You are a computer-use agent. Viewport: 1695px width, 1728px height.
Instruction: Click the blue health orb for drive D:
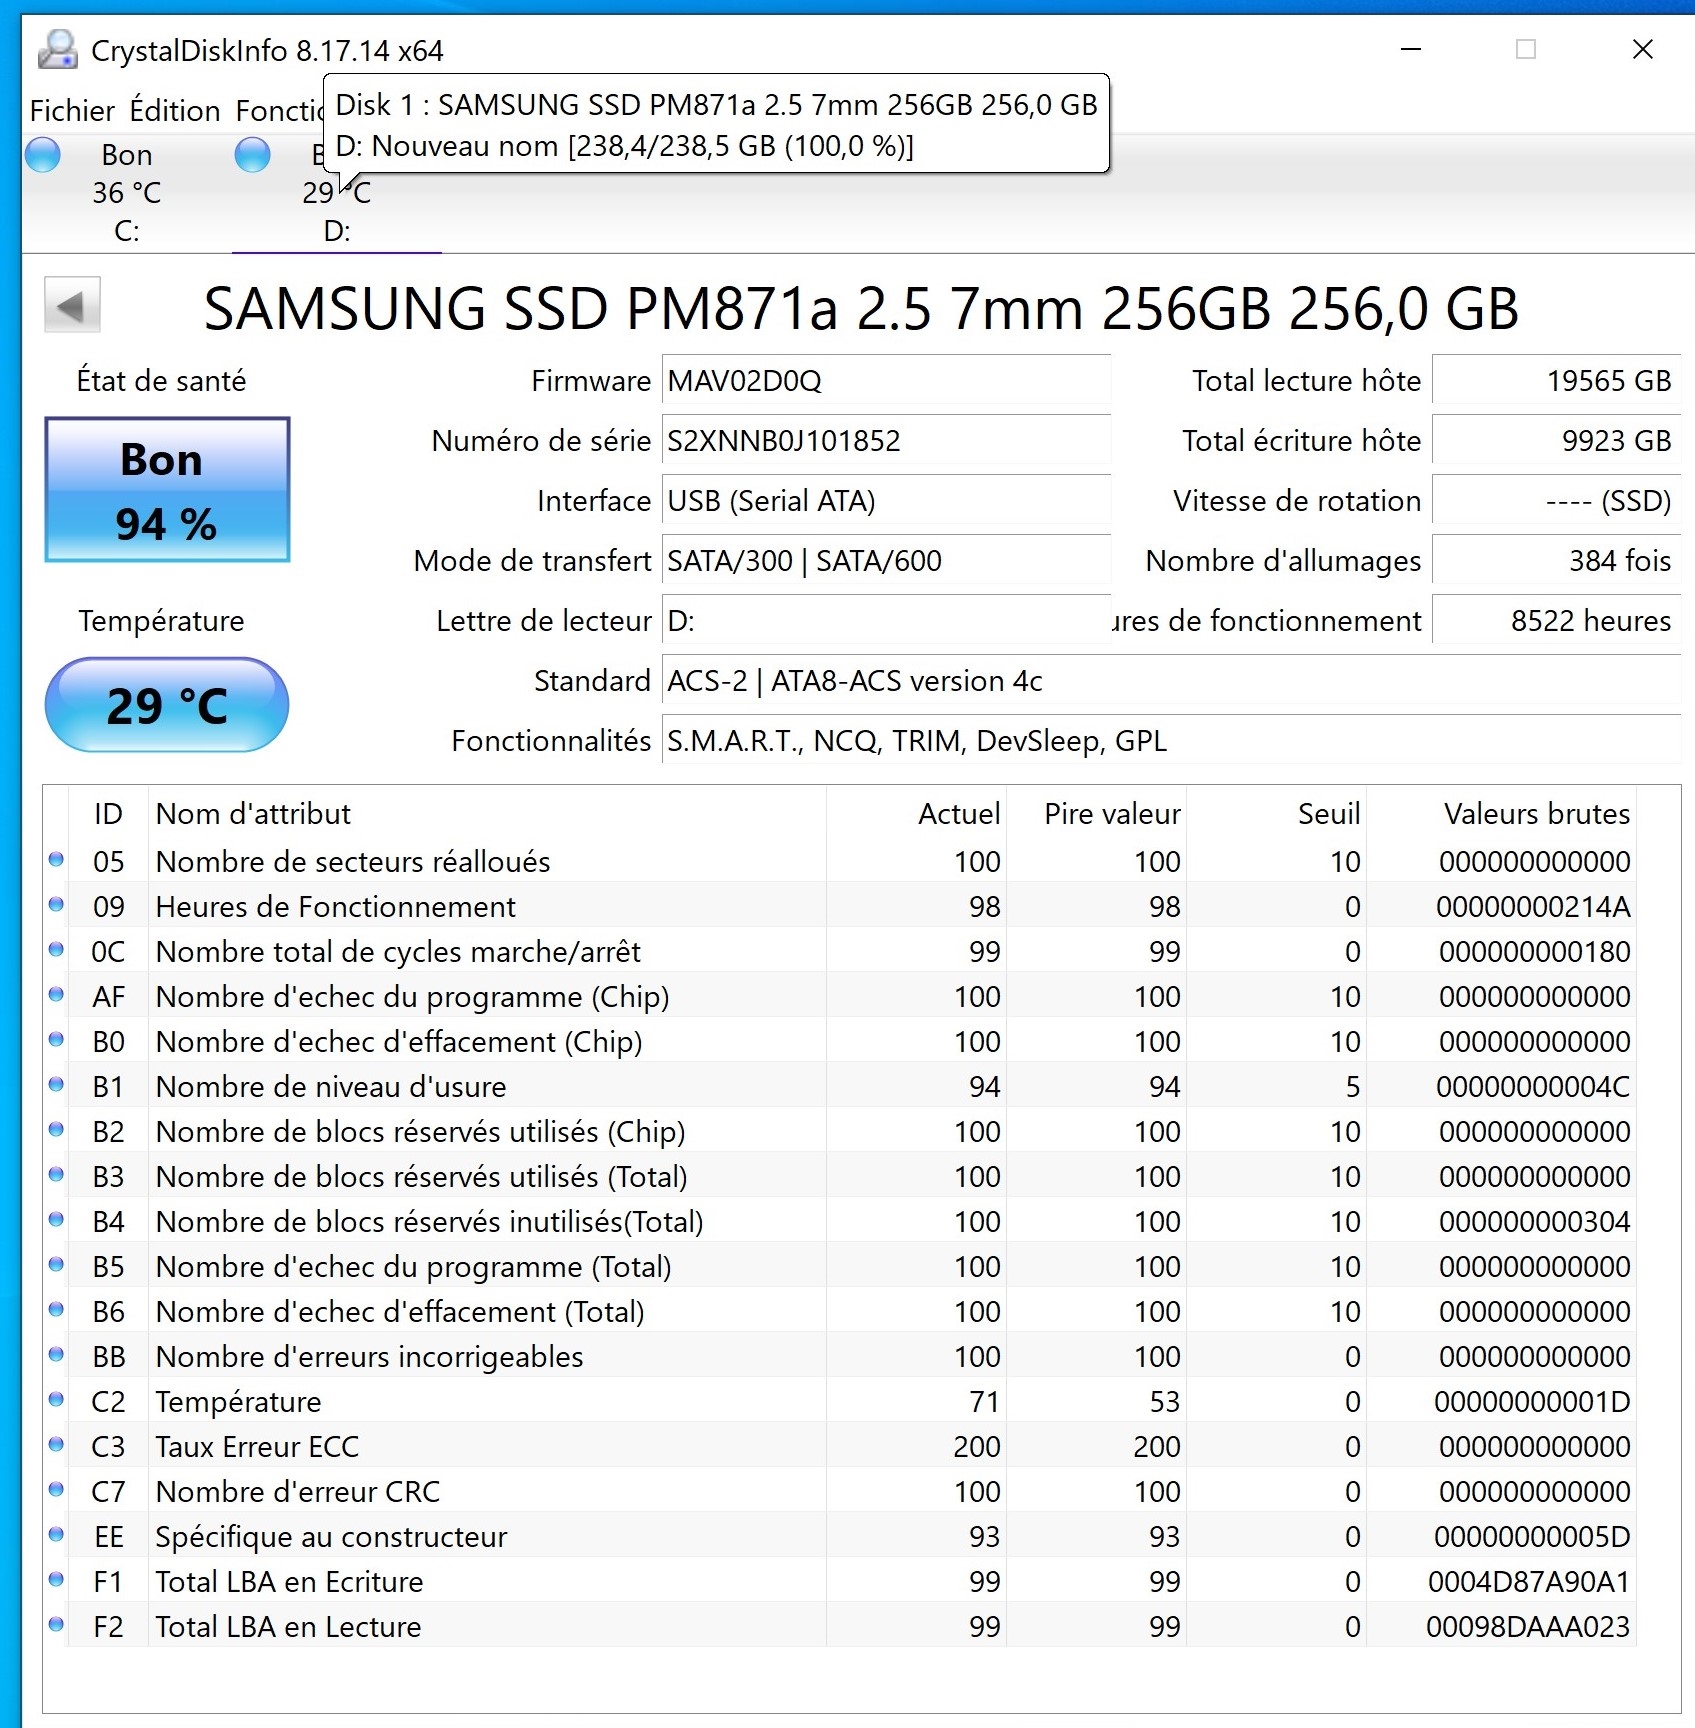[x=252, y=155]
